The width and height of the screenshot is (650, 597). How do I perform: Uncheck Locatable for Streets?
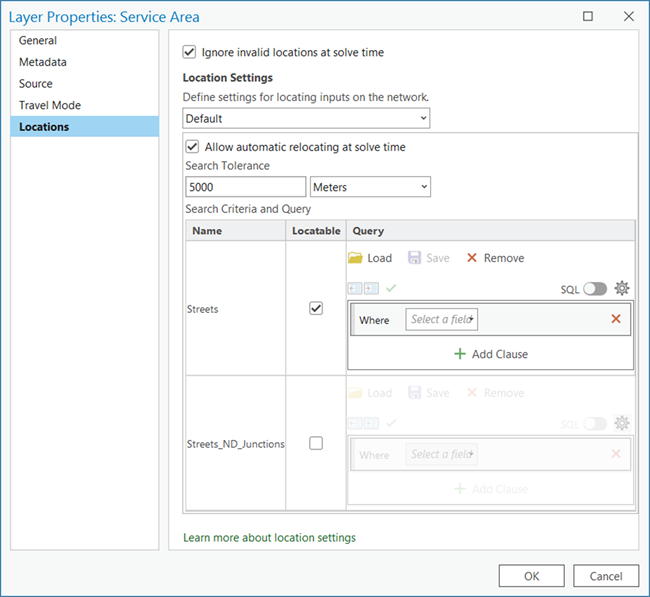click(x=316, y=309)
